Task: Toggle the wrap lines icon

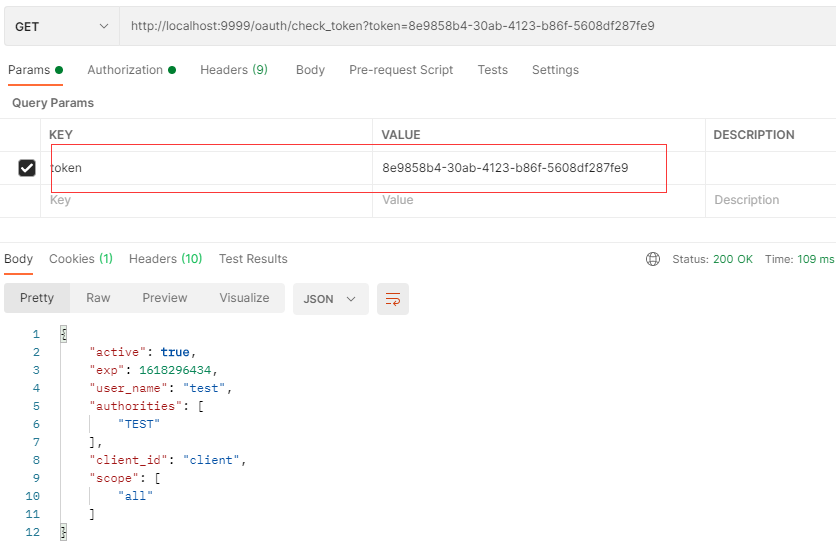Action: pos(393,299)
